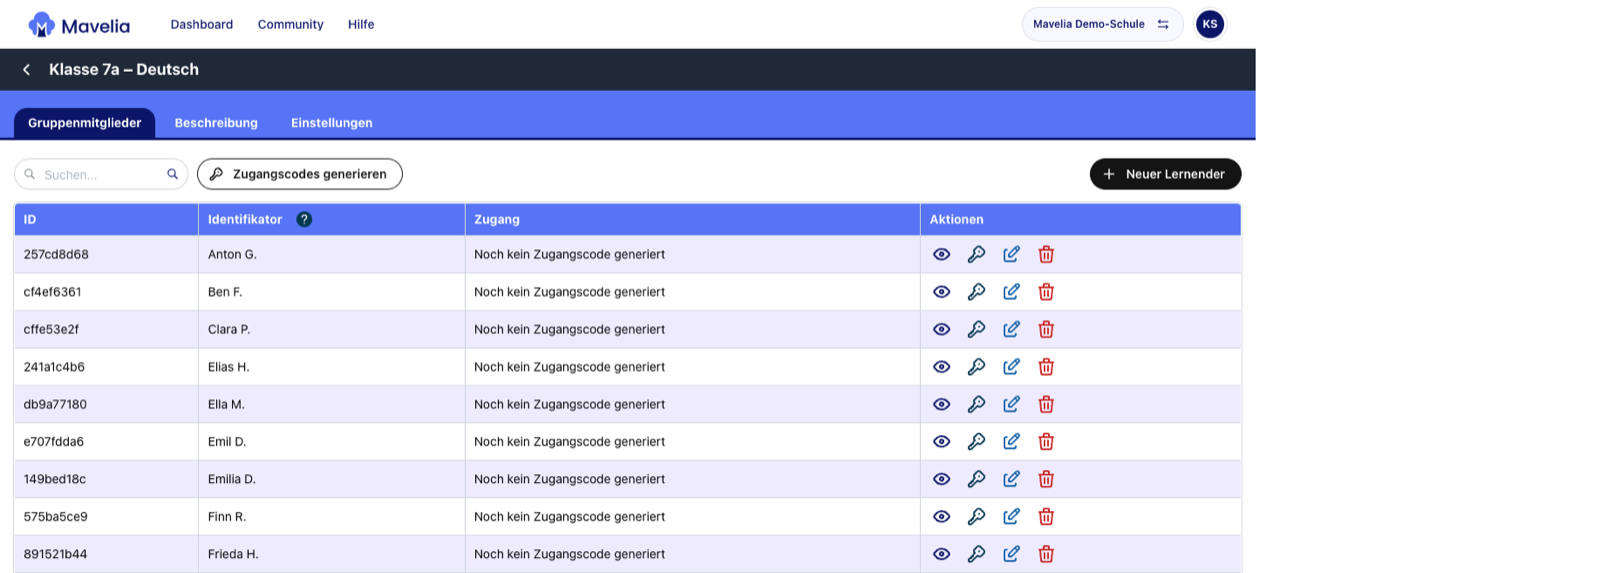Open the Community menu item
The height and width of the screenshot is (573, 1600).
pyautogui.click(x=291, y=24)
